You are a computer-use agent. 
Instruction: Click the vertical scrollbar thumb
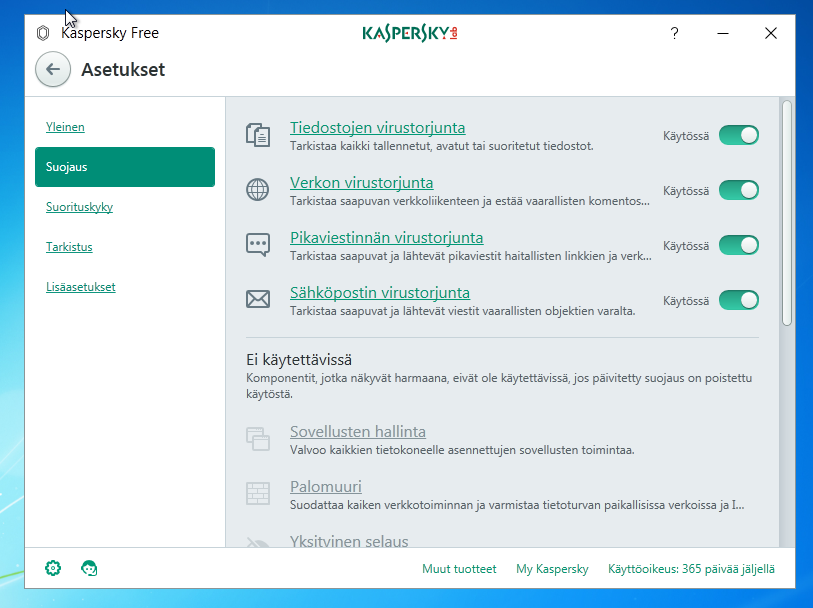(787, 213)
